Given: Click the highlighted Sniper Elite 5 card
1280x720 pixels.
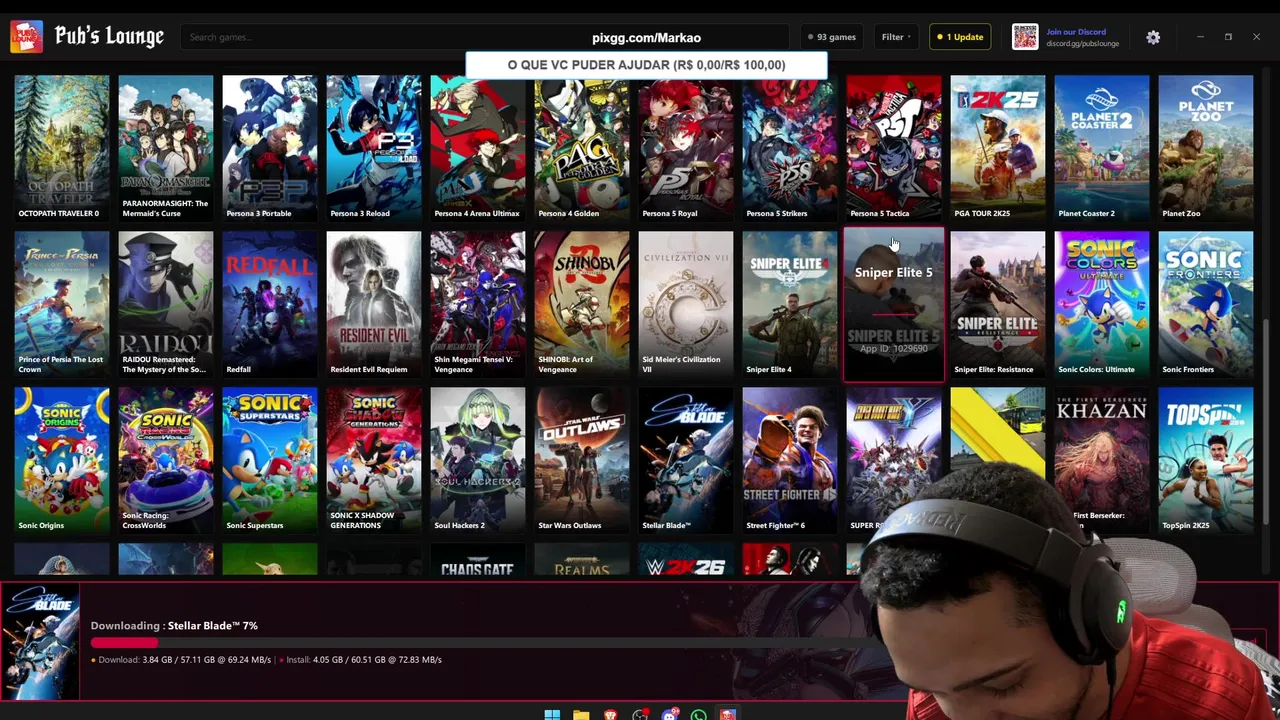Looking at the screenshot, I should tap(894, 304).
